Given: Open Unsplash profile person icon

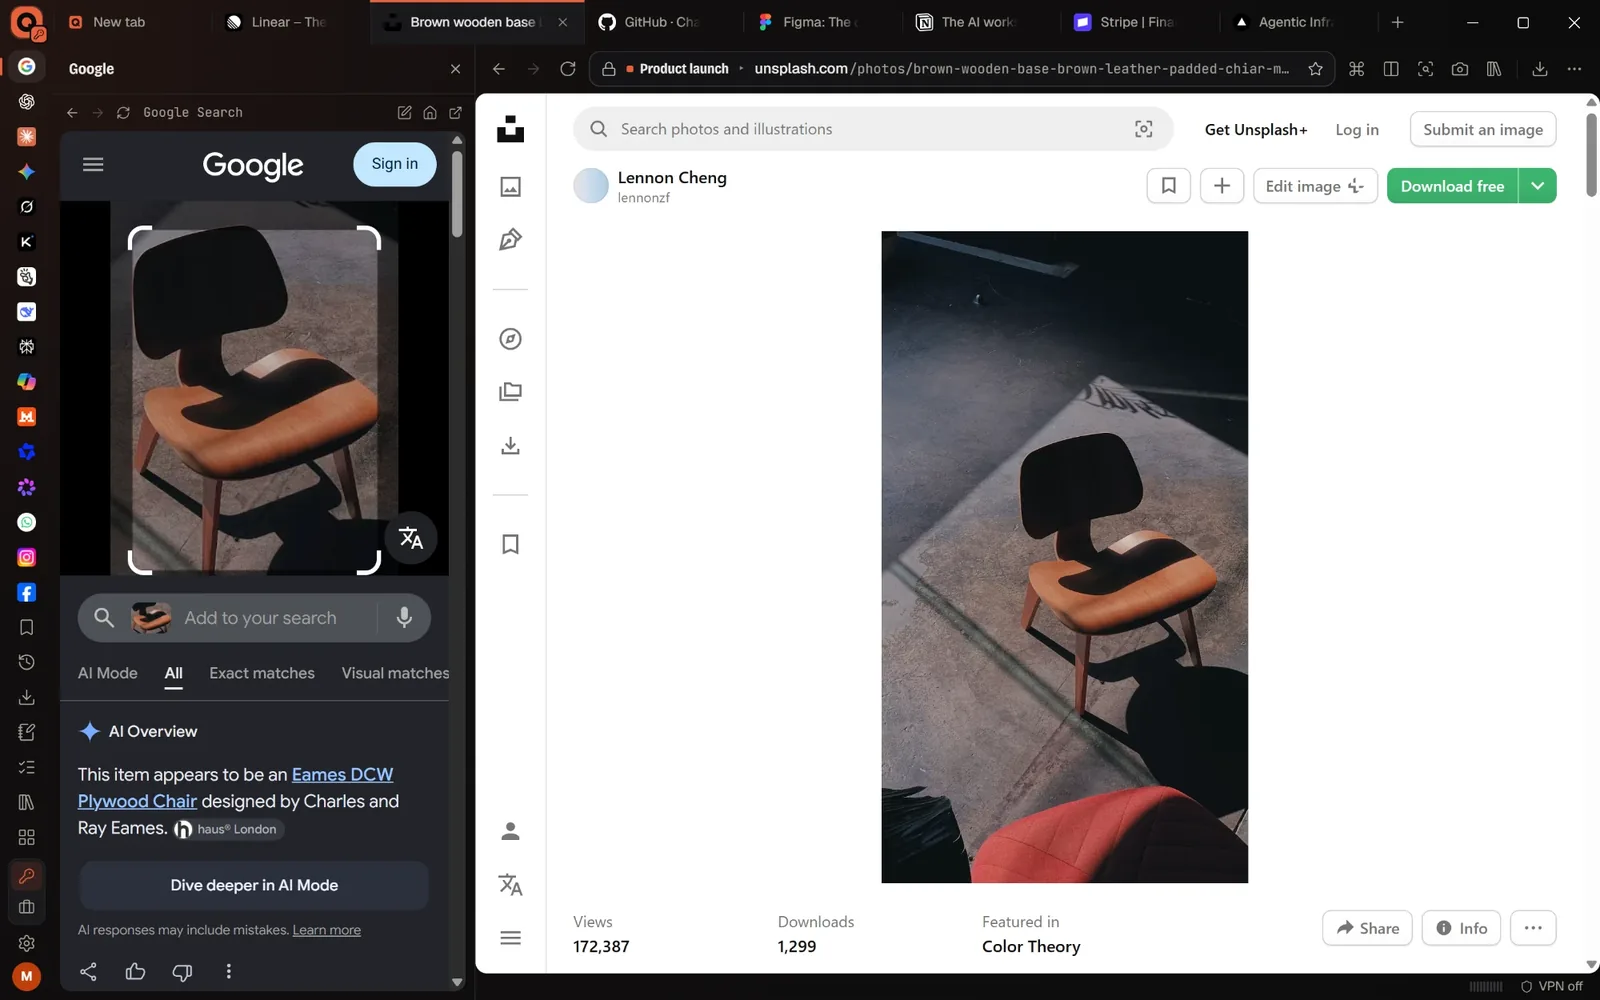Looking at the screenshot, I should tap(510, 831).
